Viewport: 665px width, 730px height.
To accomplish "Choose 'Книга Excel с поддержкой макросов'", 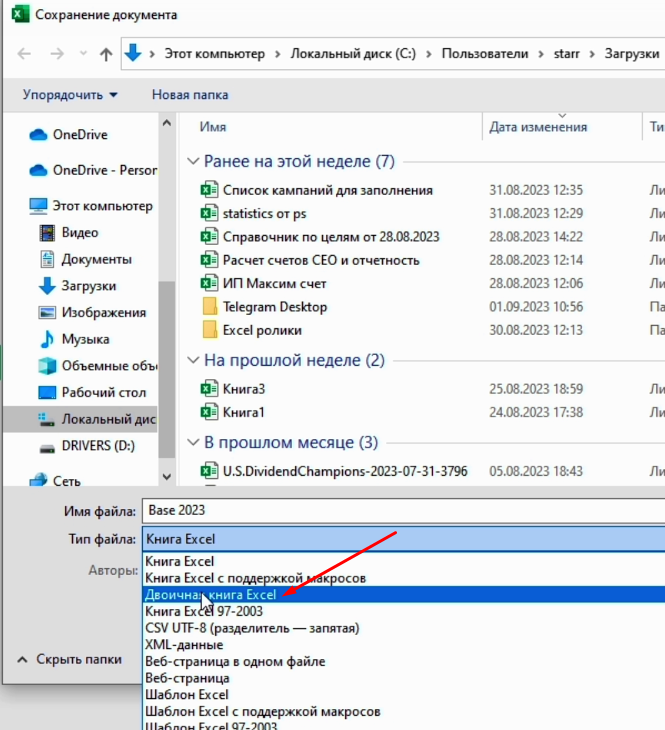I will pyautogui.click(x=404, y=578).
